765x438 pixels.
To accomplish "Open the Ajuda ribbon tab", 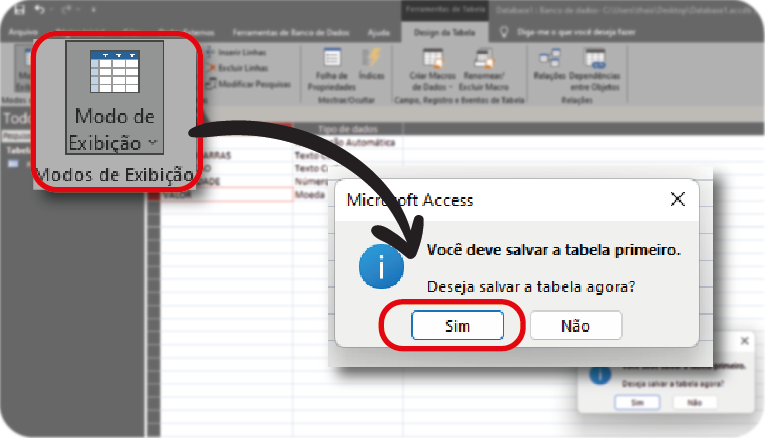I will tap(379, 32).
